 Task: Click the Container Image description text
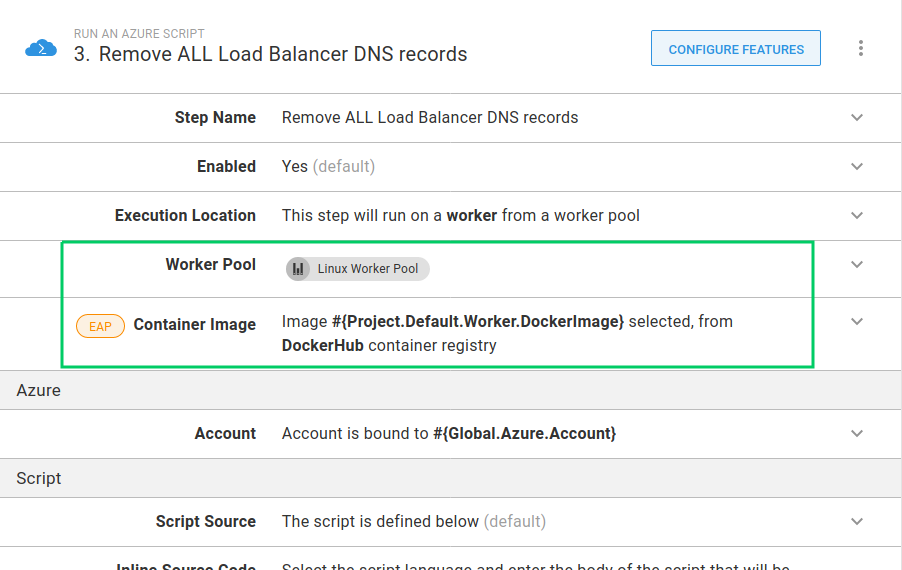click(x=506, y=334)
